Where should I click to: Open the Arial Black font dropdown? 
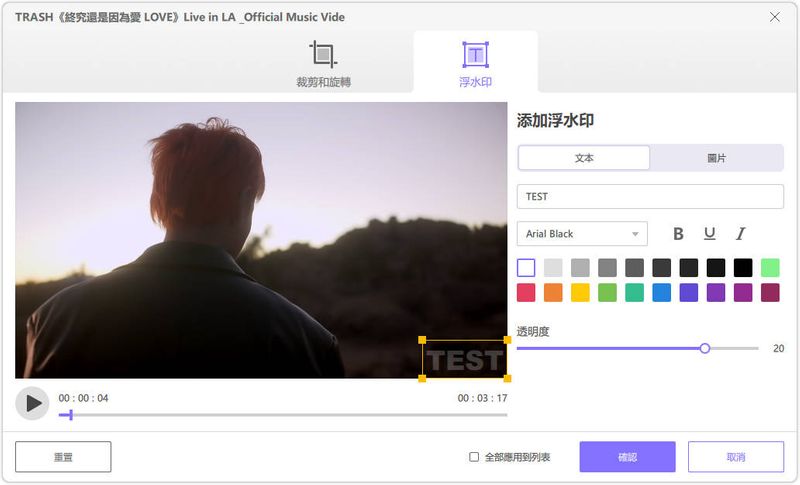tap(582, 234)
